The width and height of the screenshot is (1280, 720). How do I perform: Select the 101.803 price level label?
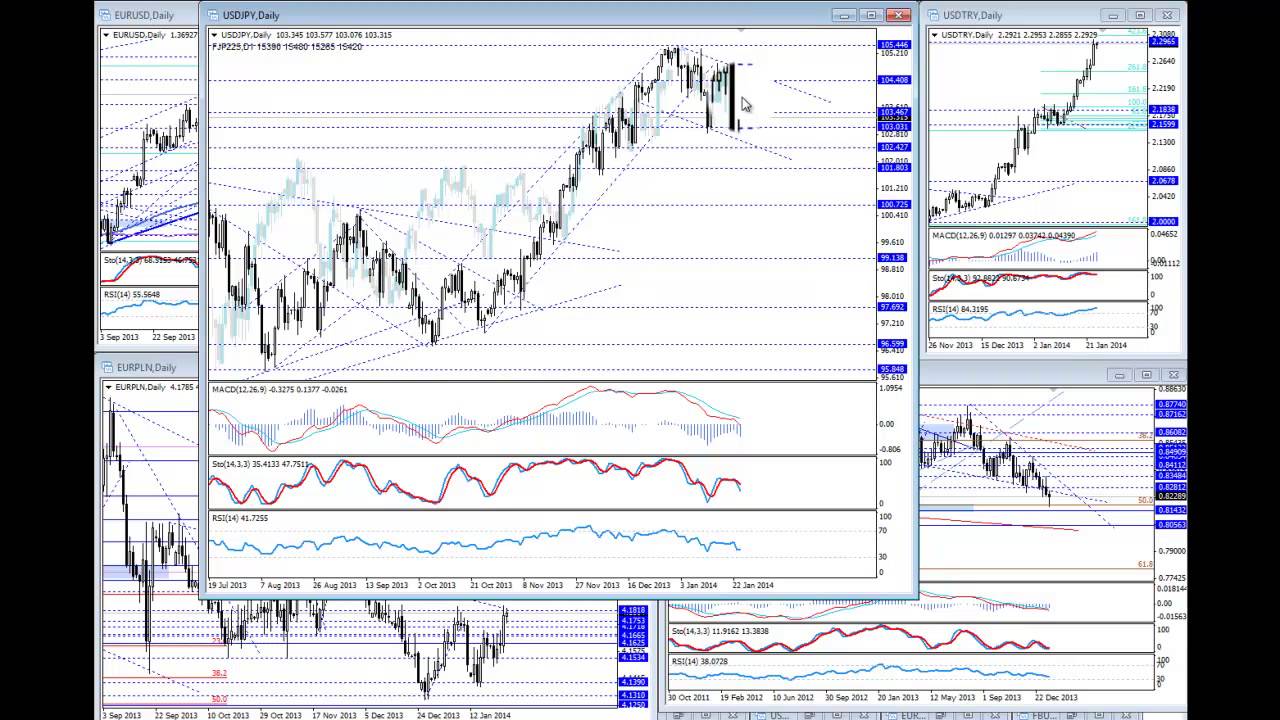(x=894, y=168)
